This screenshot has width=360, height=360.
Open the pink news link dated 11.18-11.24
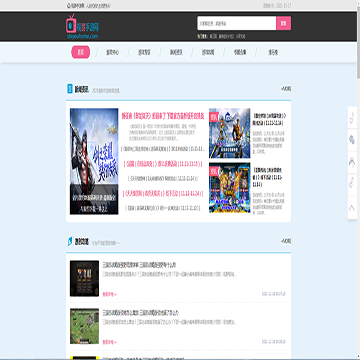click(163, 193)
